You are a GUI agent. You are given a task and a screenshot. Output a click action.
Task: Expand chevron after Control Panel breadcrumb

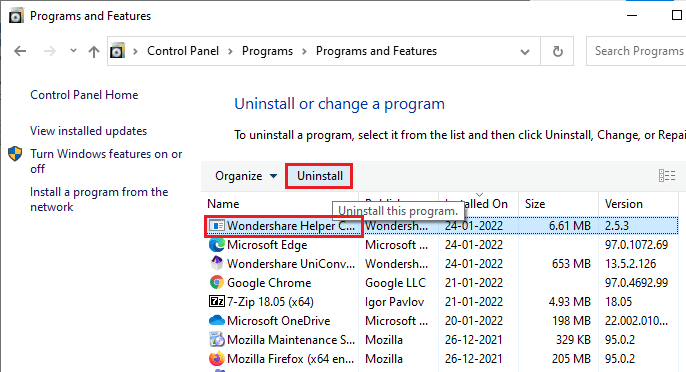[x=230, y=52]
